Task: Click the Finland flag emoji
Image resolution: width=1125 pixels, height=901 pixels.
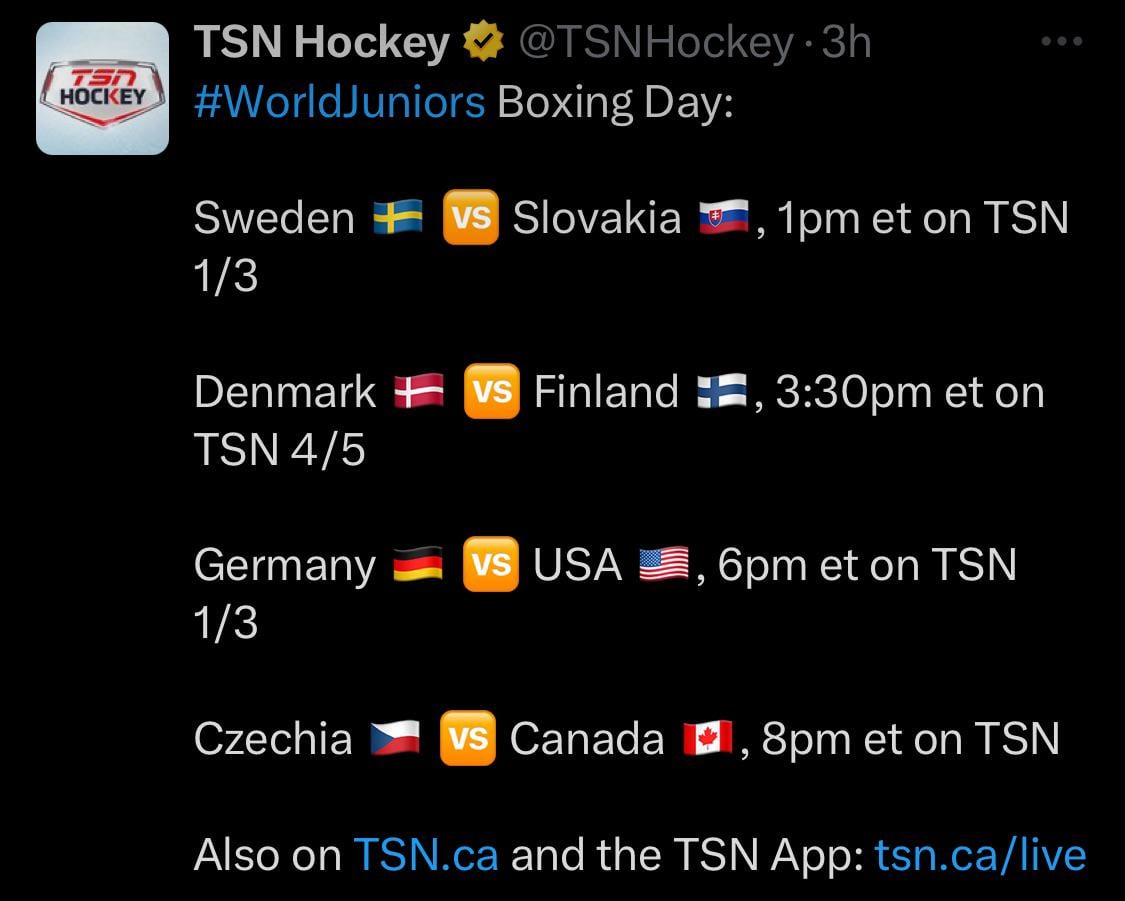Action: 720,390
